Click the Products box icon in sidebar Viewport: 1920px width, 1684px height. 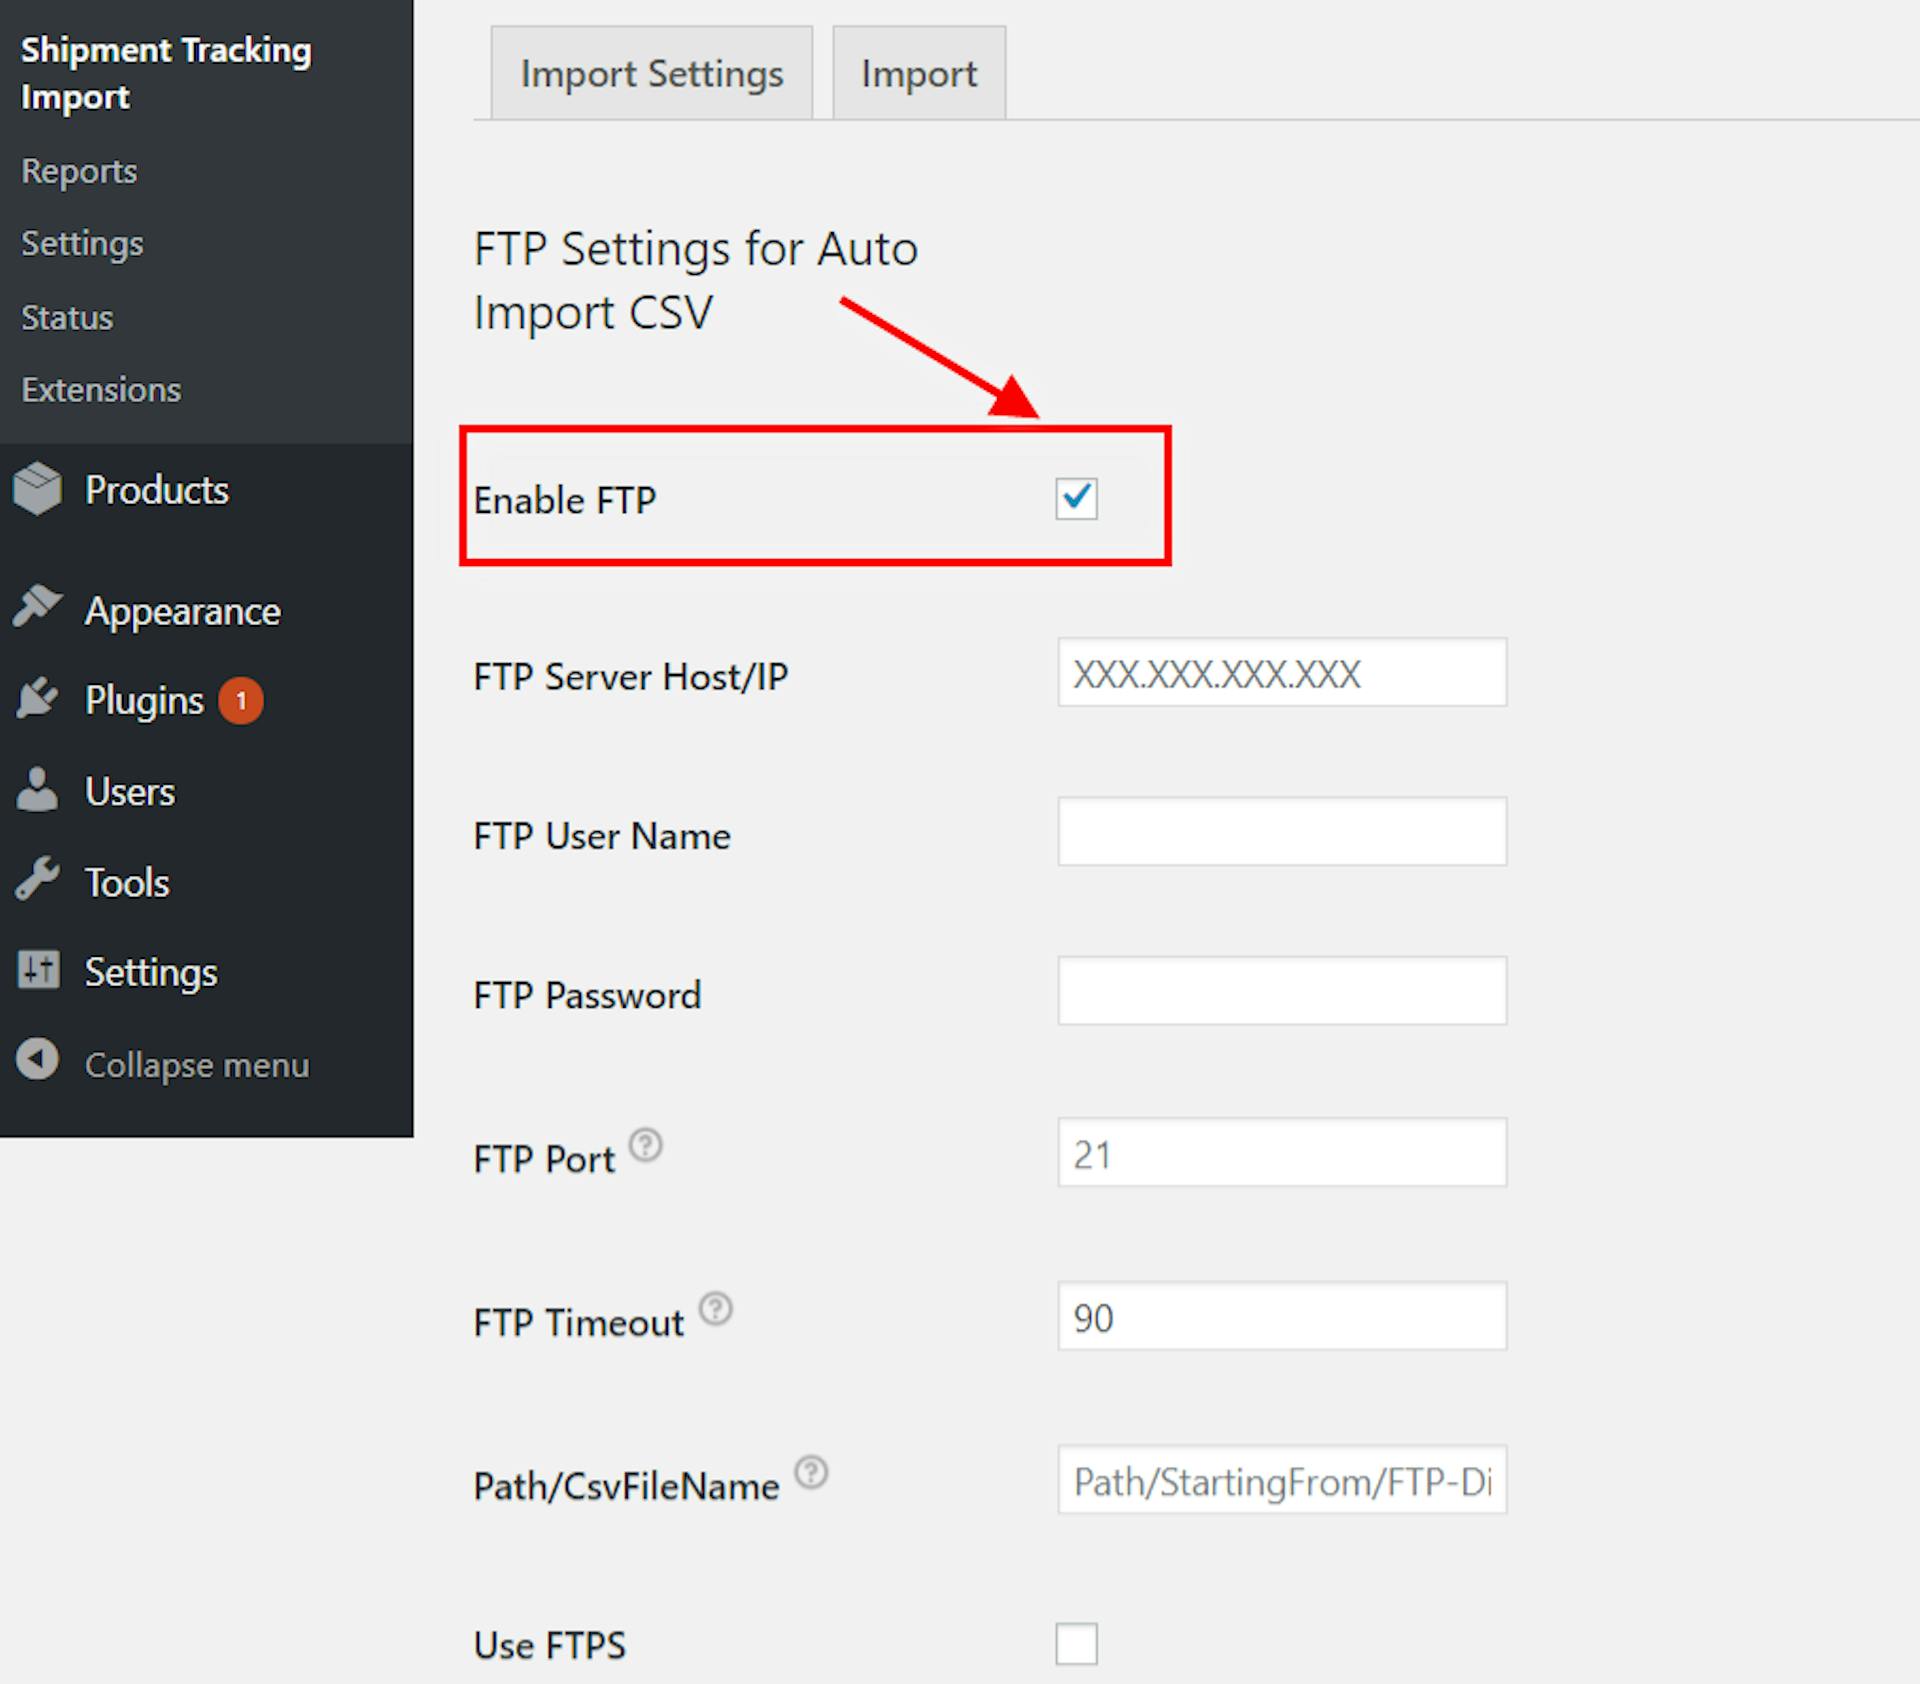(x=38, y=489)
